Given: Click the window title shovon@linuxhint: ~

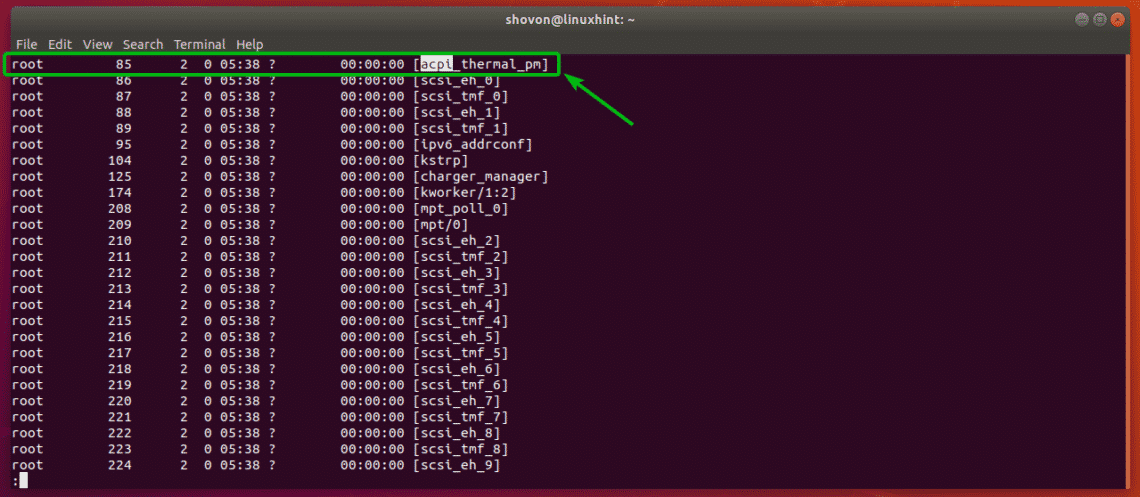Looking at the screenshot, I should pos(570,20).
